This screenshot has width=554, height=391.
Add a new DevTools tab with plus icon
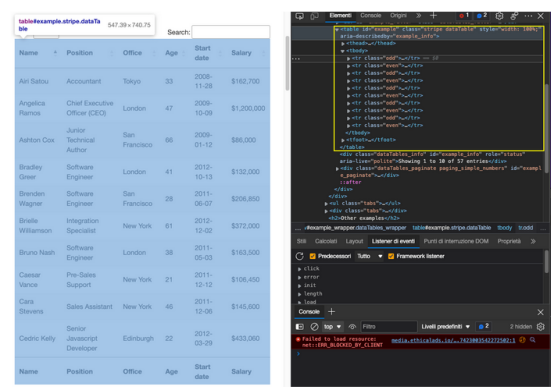[433, 16]
